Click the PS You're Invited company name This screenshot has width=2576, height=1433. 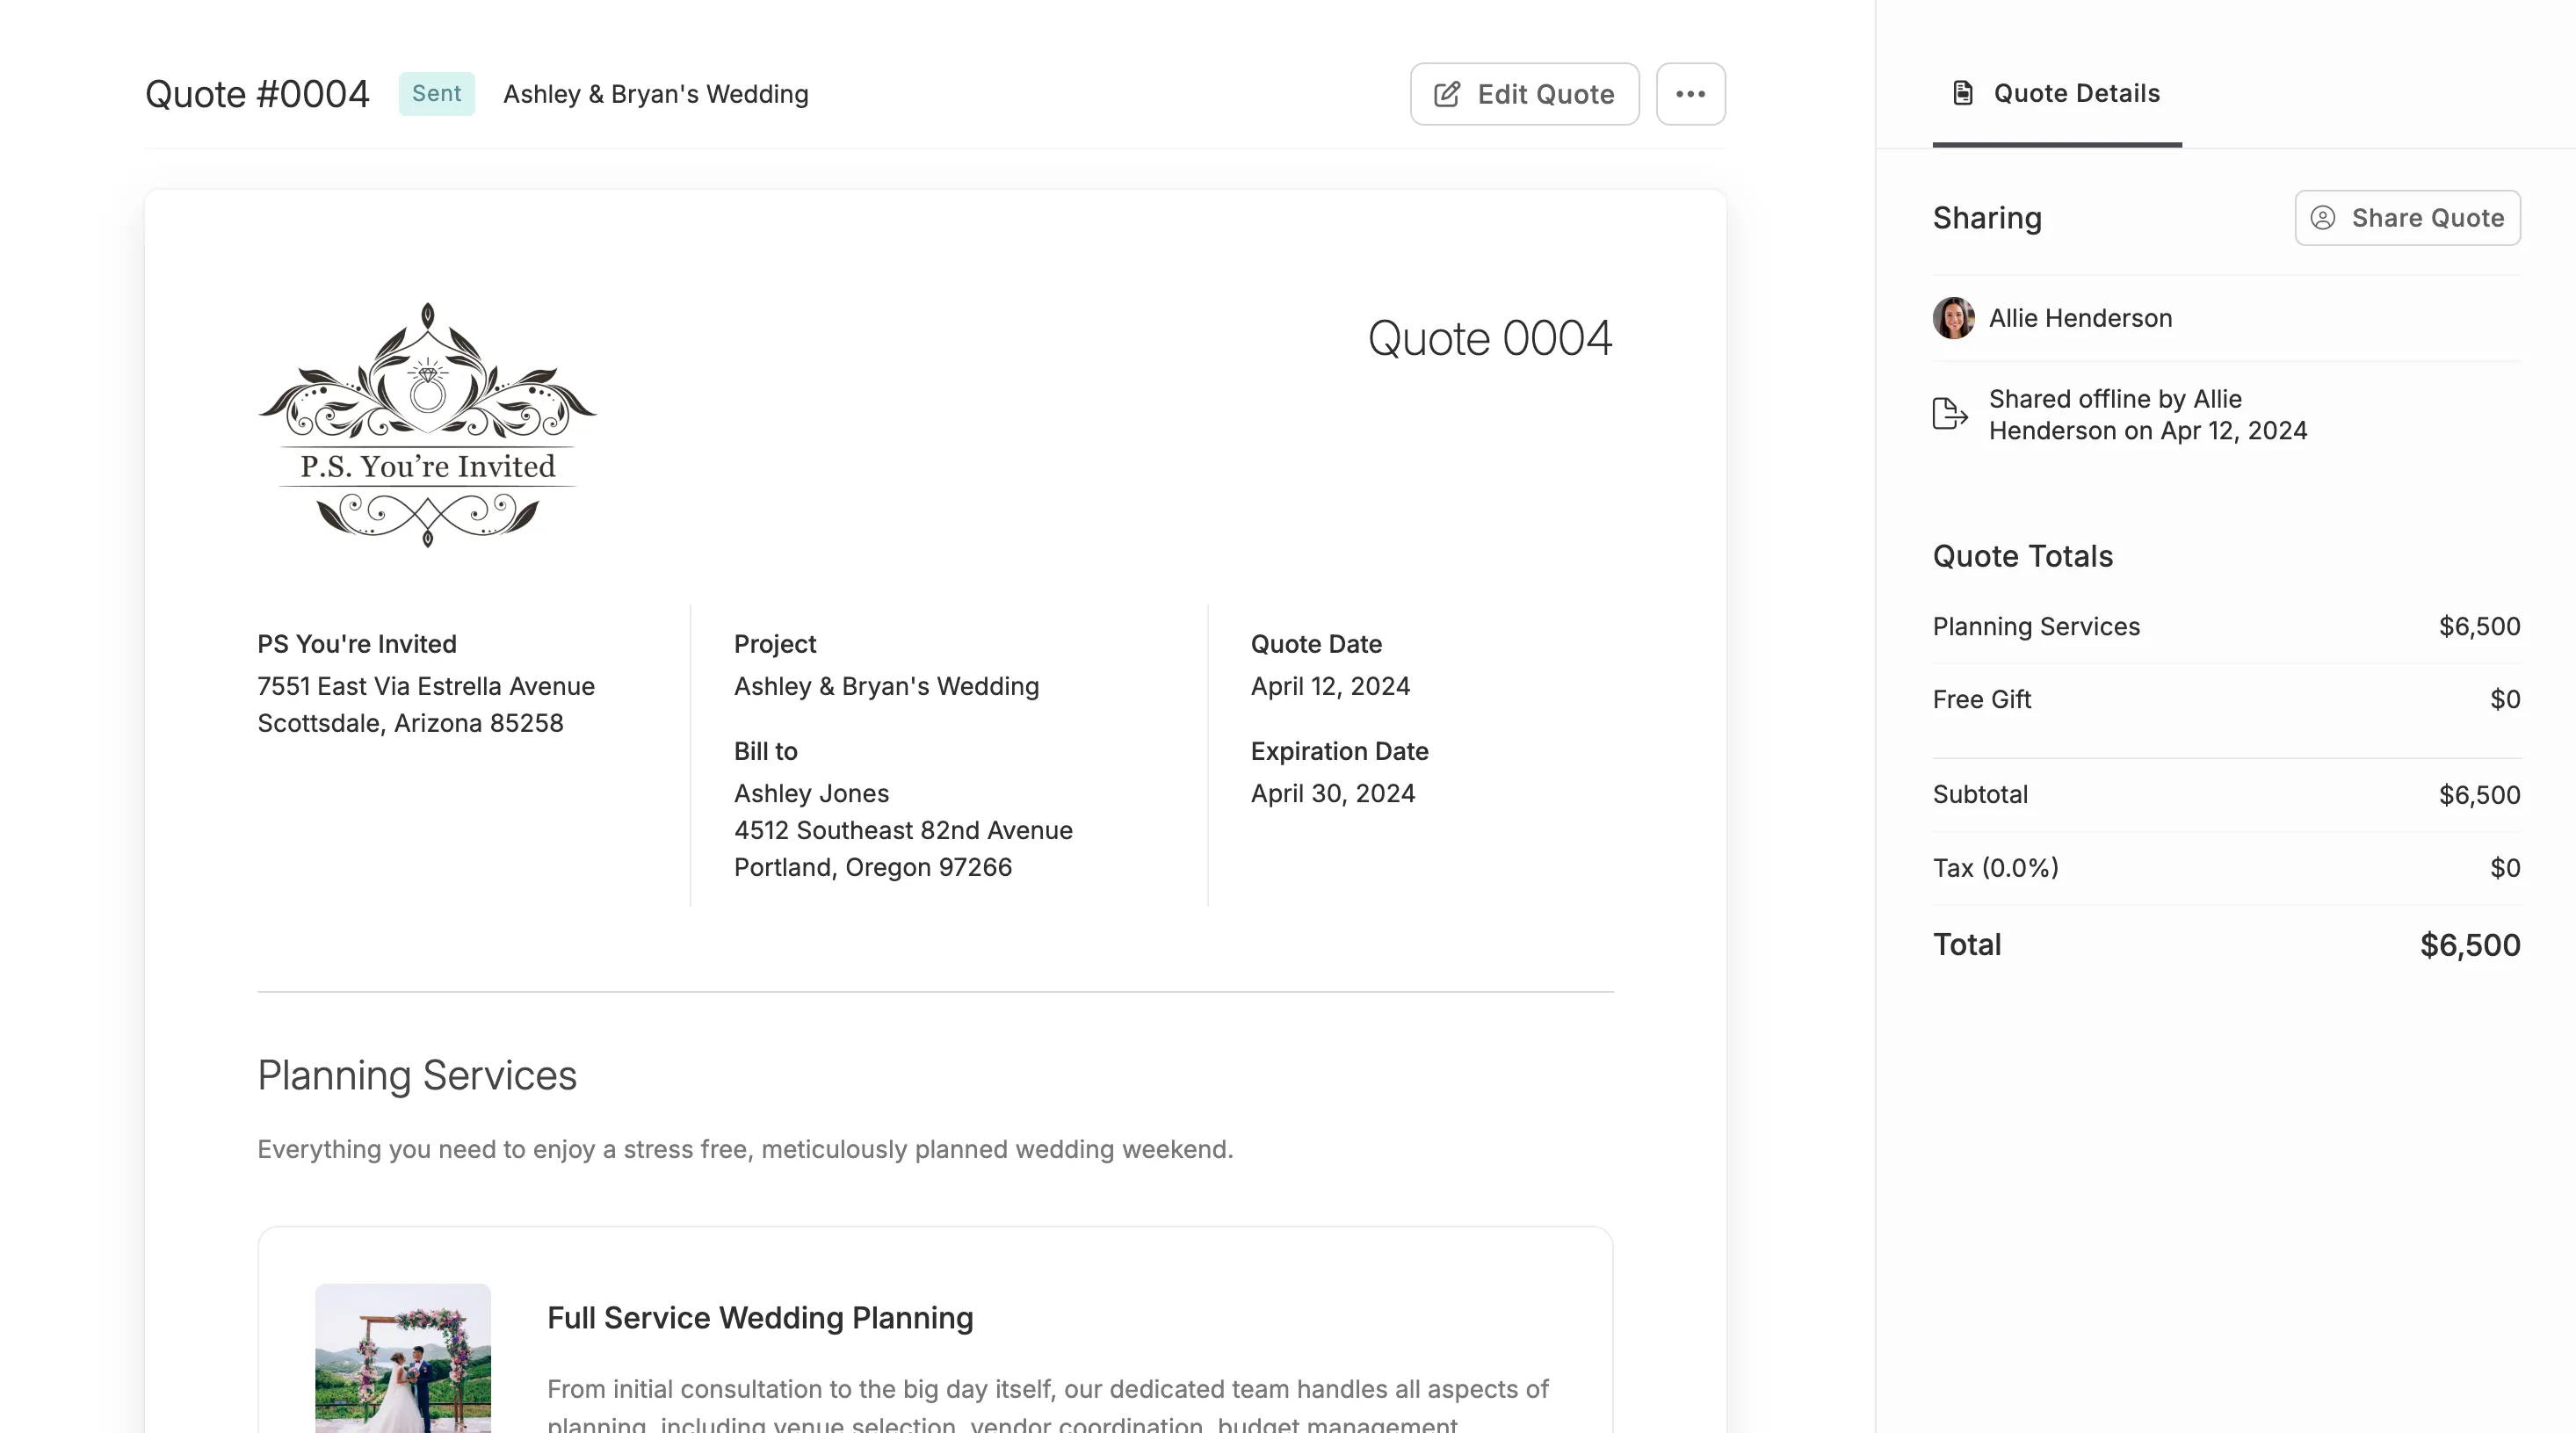coord(356,644)
